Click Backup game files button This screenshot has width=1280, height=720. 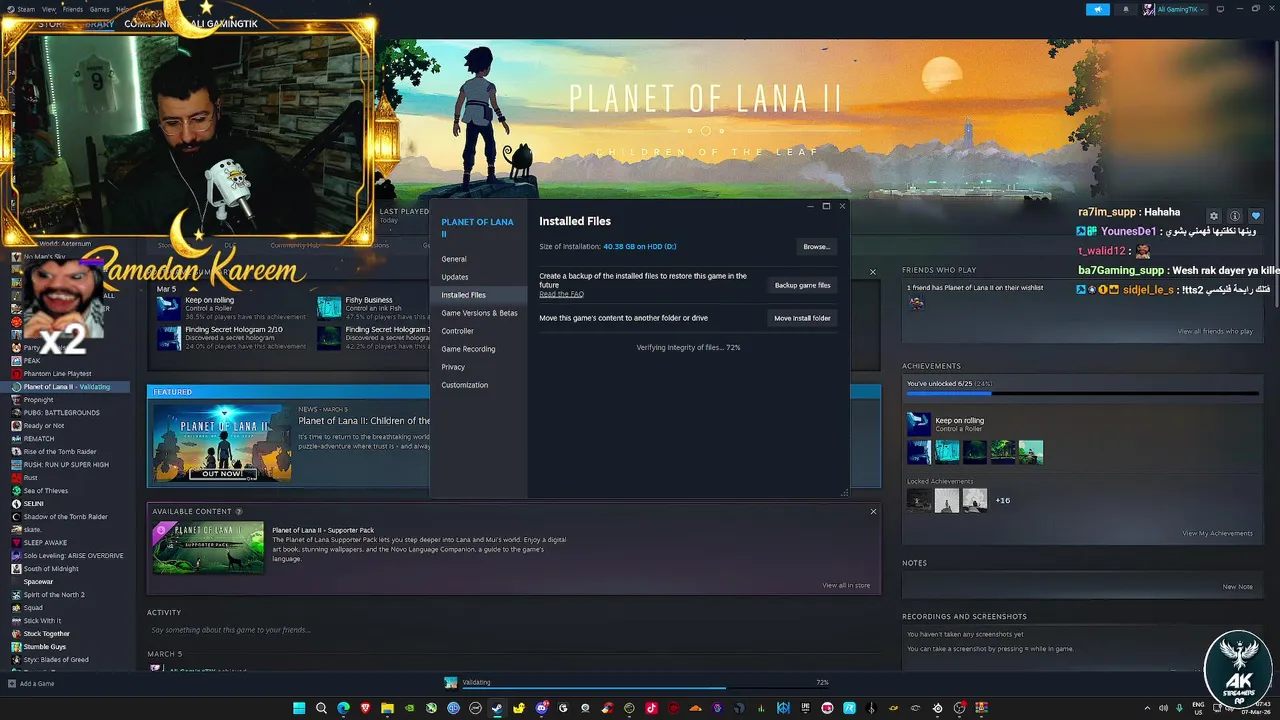[x=802, y=285]
